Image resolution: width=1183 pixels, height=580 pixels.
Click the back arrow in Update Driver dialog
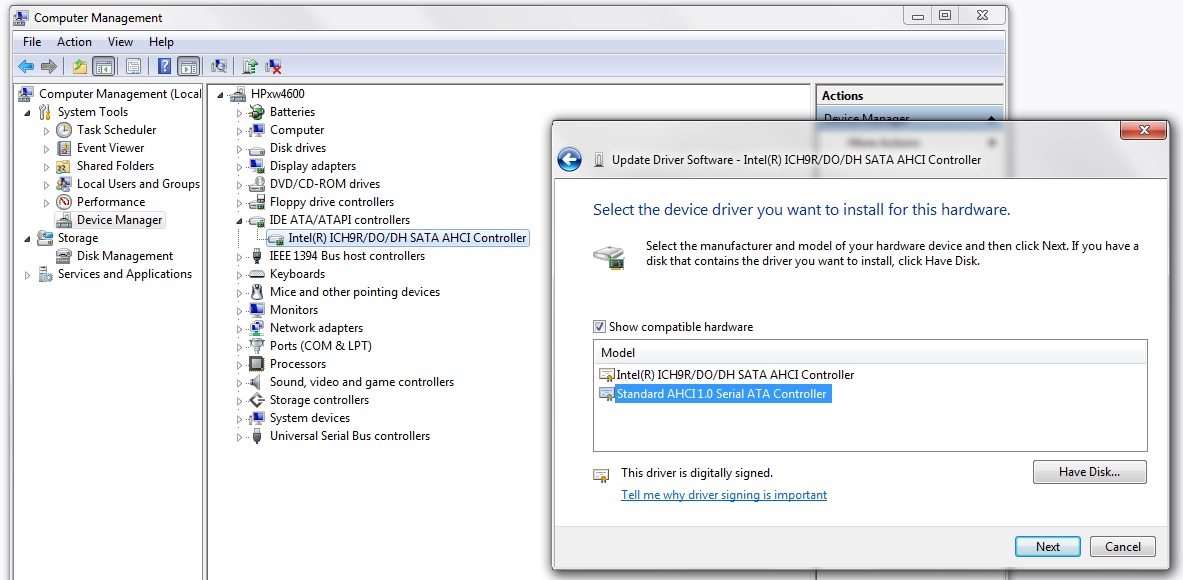[x=570, y=160]
